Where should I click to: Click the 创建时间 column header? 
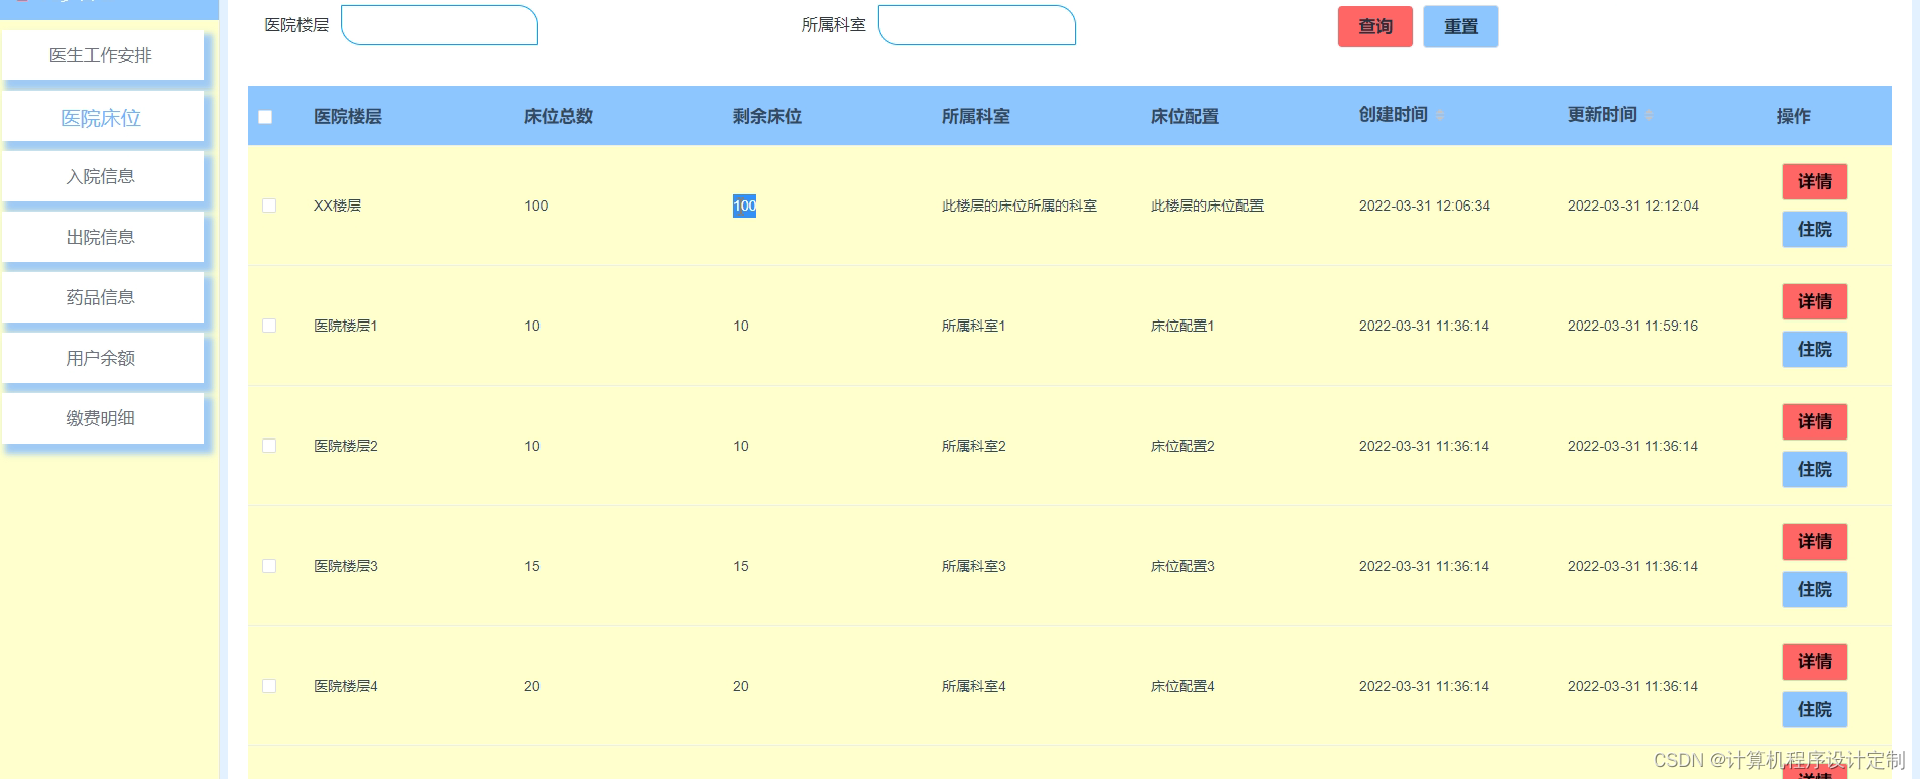[x=1393, y=115]
